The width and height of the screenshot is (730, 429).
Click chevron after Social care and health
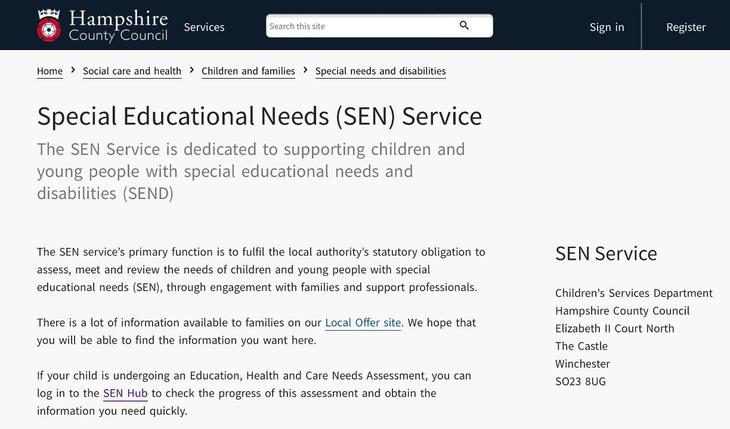pyautogui.click(x=192, y=70)
